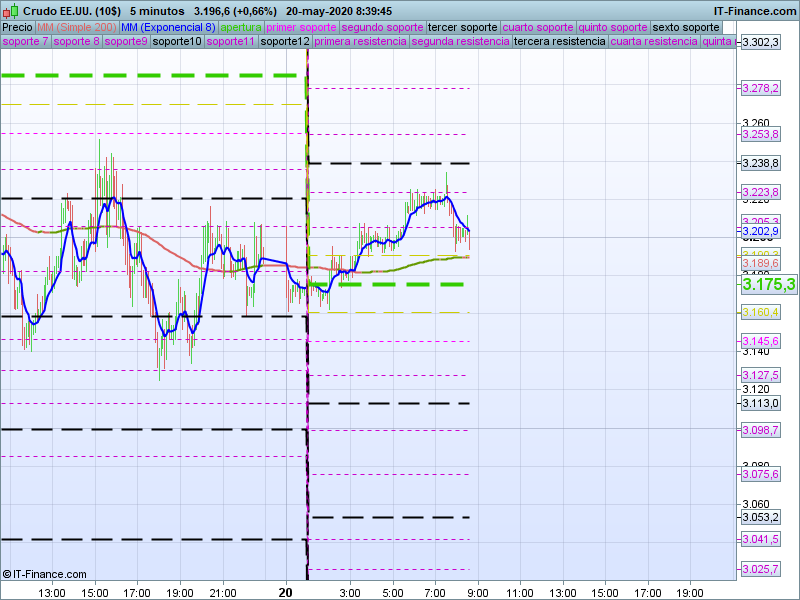Select the blue 3.202,9 price label
Image resolution: width=800 pixels, height=600 pixels.
(760, 231)
